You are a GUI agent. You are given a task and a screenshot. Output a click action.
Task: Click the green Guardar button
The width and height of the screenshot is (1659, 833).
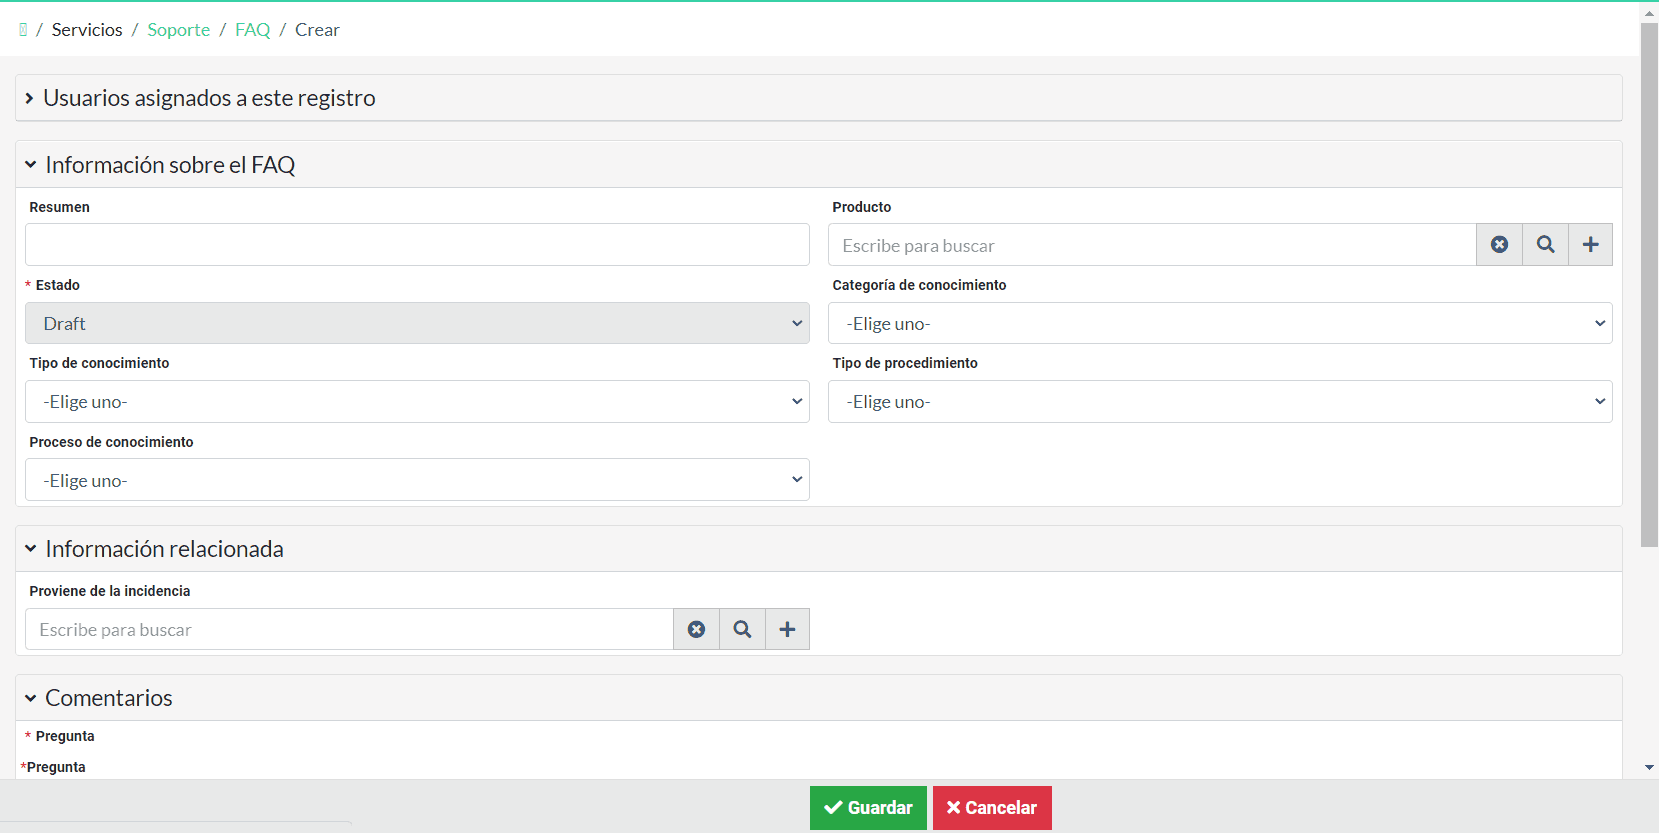[868, 808]
